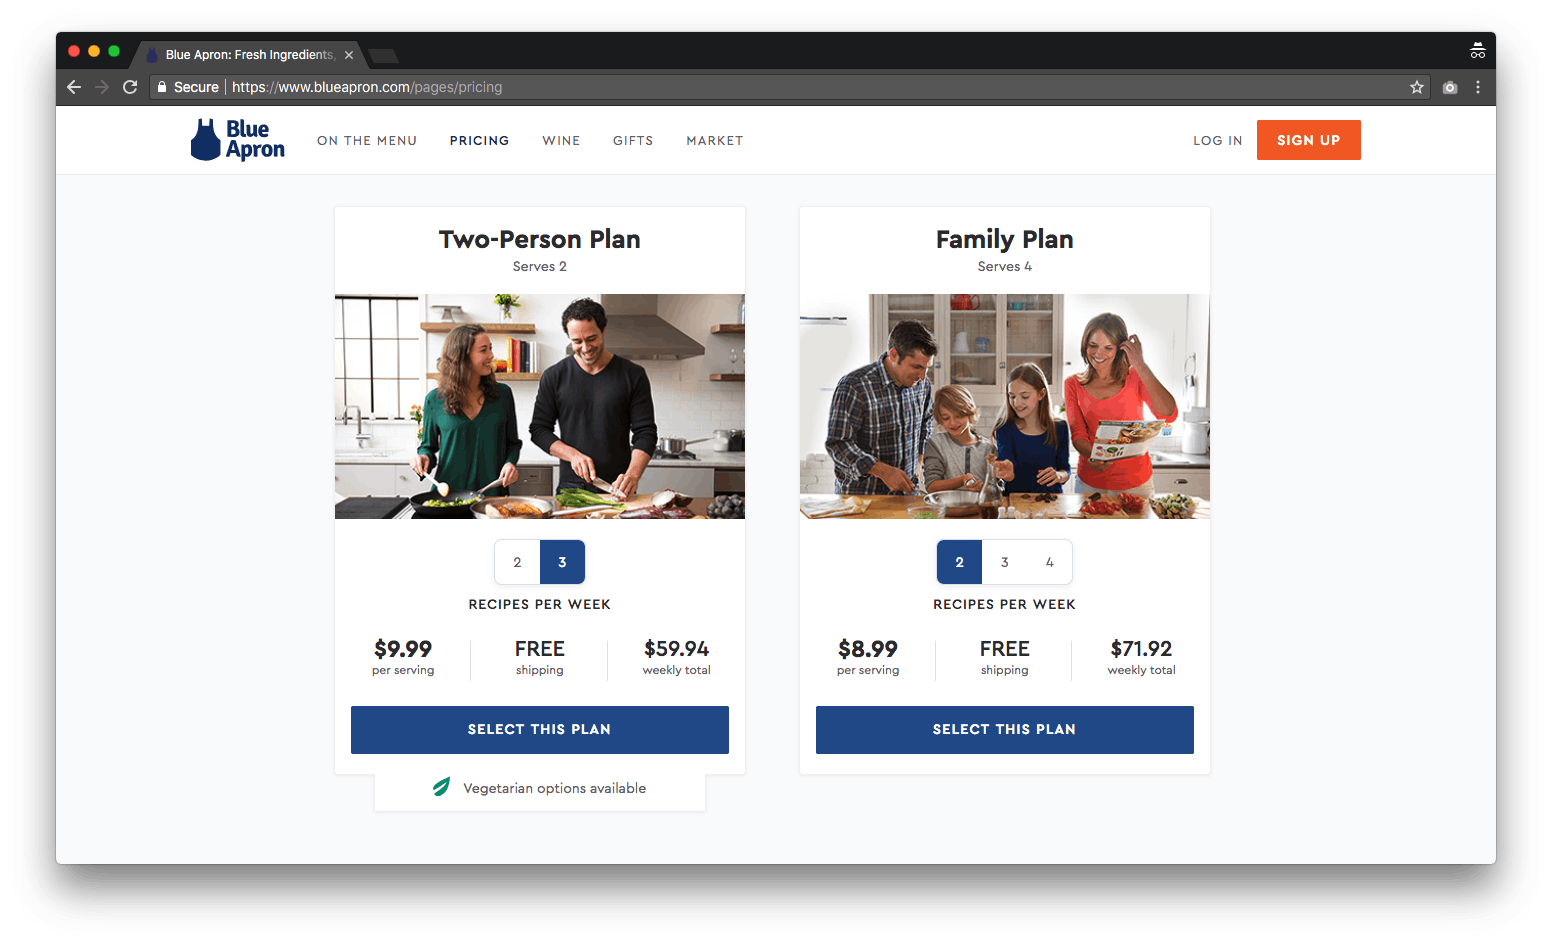This screenshot has height=944, width=1552.
Task: Reload the page with the refresh icon
Action: pos(130,87)
